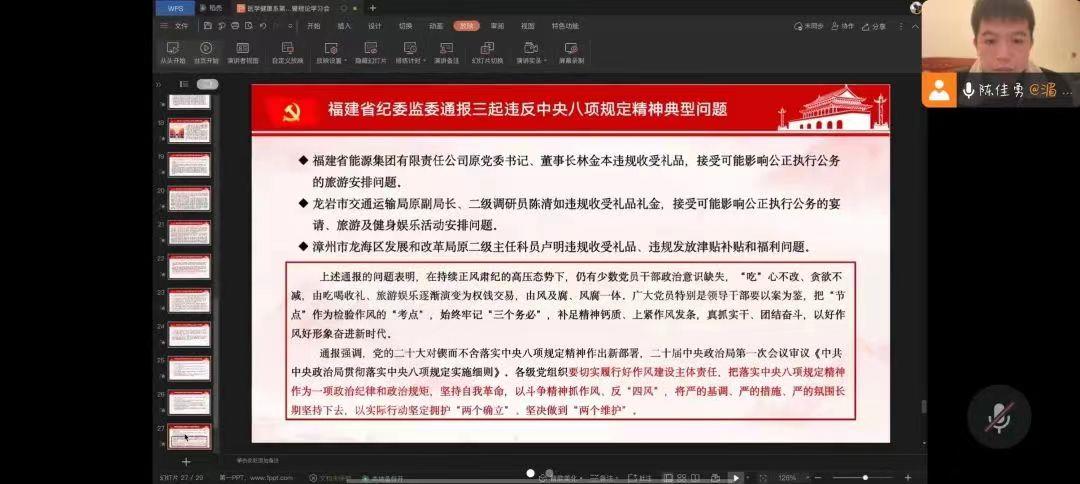
Task: Click the print icon in quick access toolbar
Action: point(236,26)
